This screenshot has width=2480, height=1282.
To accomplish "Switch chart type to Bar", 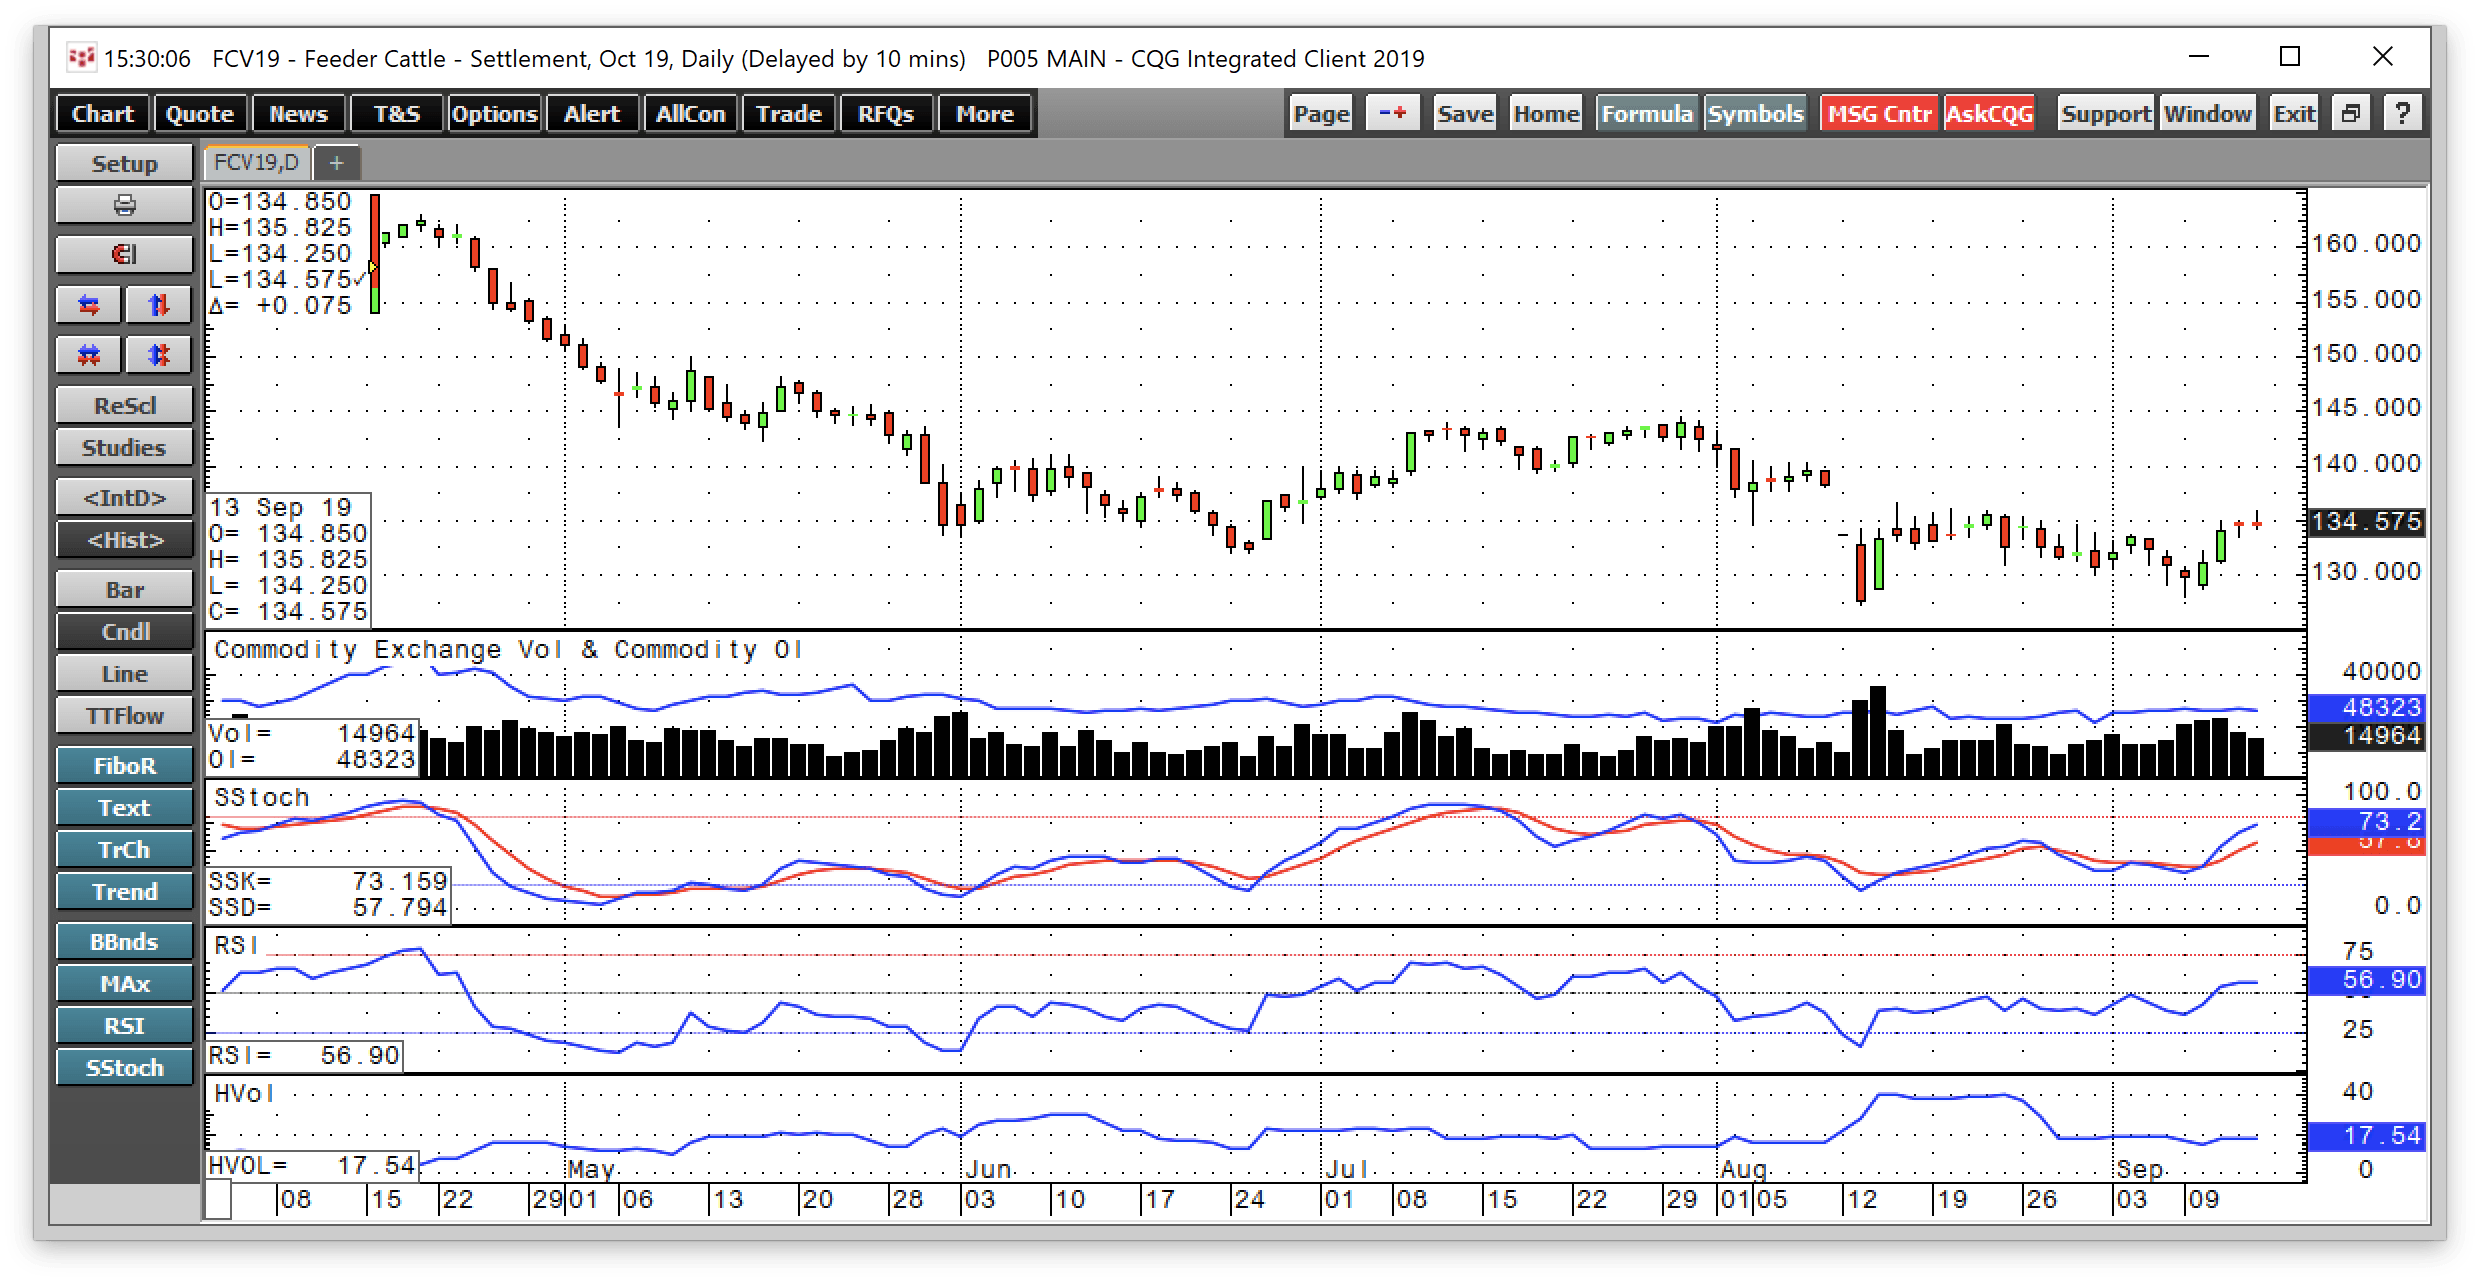I will (124, 590).
